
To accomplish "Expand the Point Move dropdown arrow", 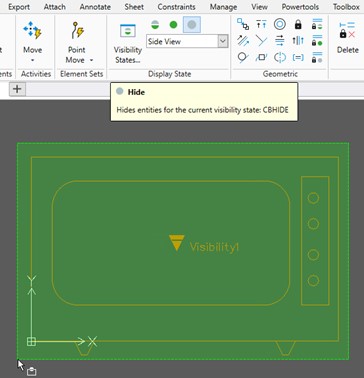I will [x=91, y=60].
